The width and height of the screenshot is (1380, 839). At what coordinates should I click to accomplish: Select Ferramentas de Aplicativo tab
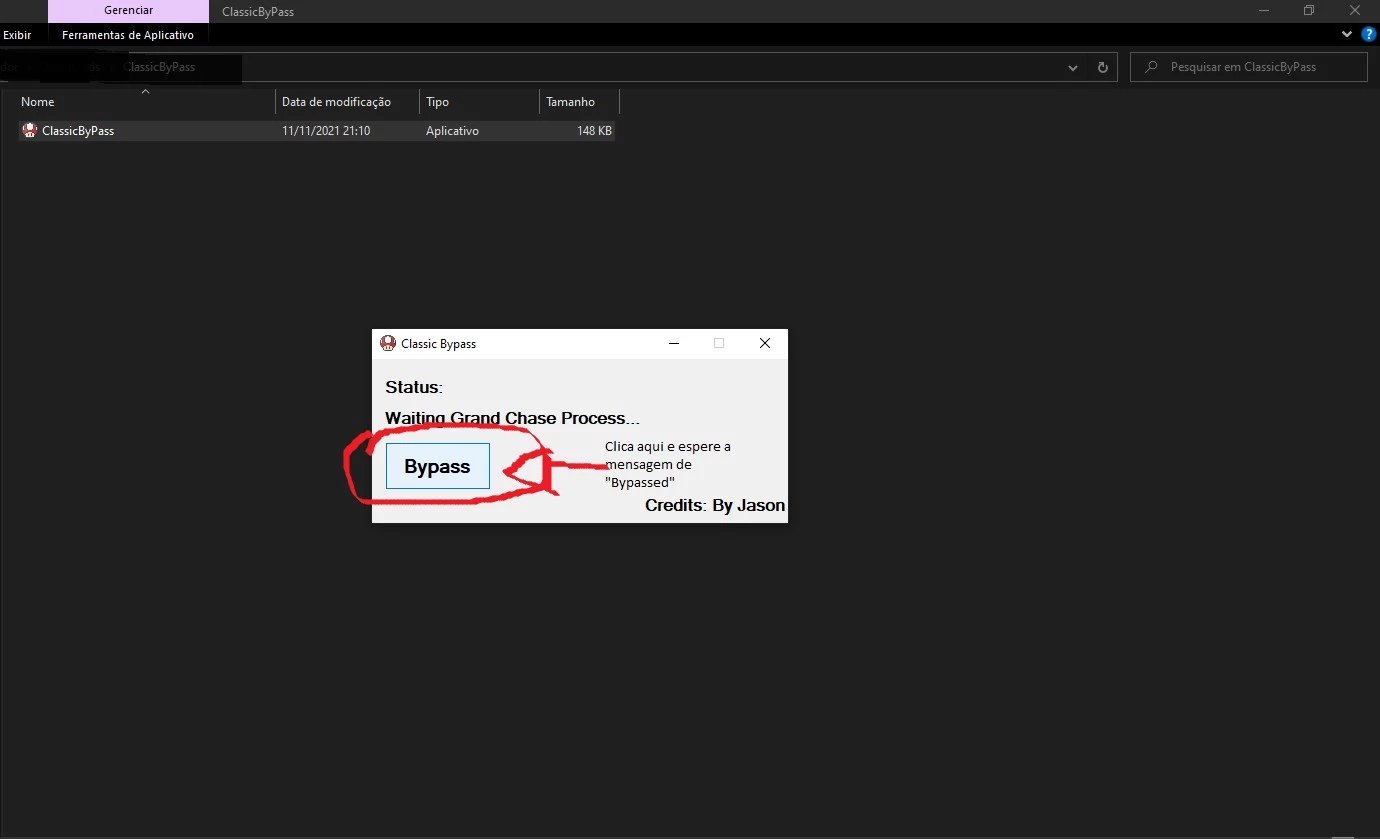(128, 35)
